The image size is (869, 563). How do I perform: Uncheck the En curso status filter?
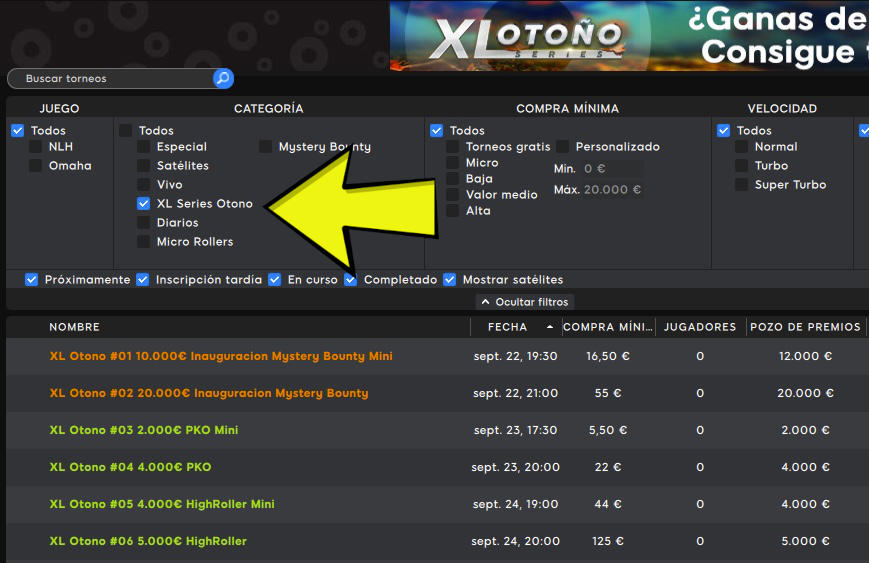(x=274, y=280)
